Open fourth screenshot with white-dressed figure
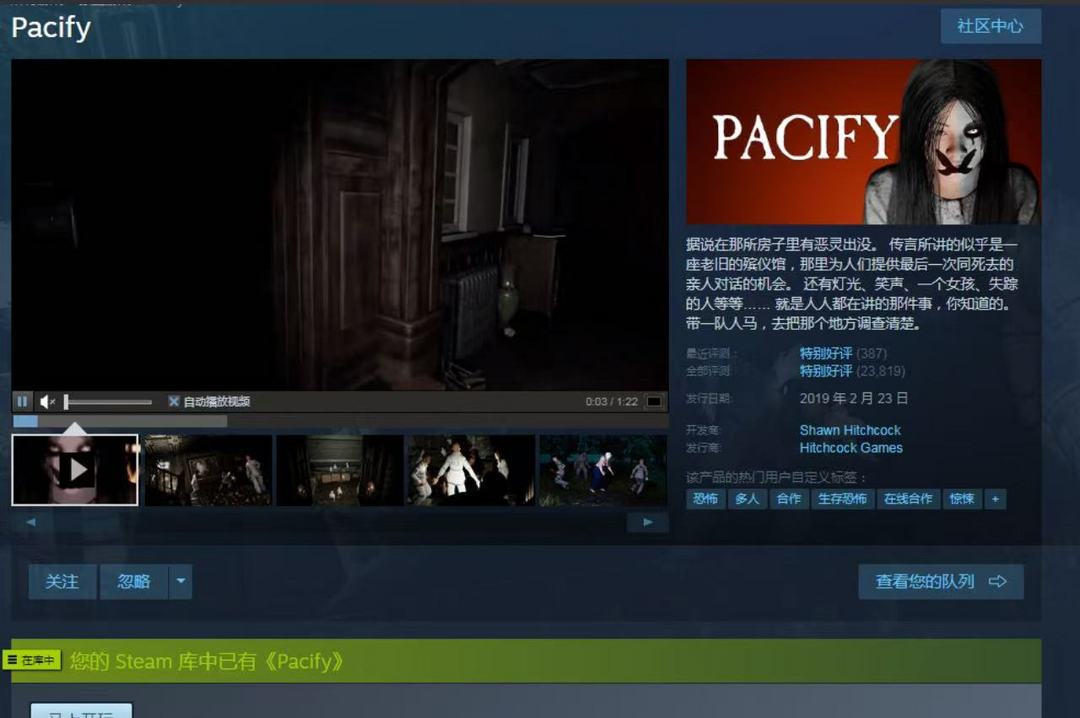1080x718 pixels. pyautogui.click(x=471, y=470)
